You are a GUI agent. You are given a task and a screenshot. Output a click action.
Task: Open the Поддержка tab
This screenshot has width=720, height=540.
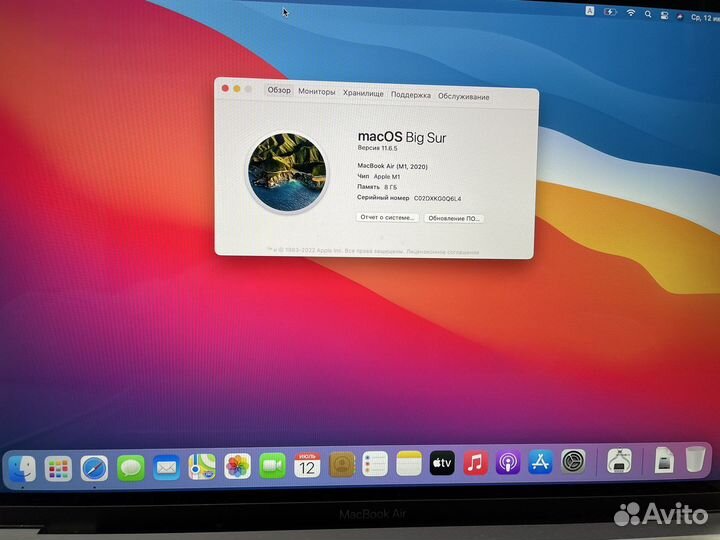coord(411,95)
